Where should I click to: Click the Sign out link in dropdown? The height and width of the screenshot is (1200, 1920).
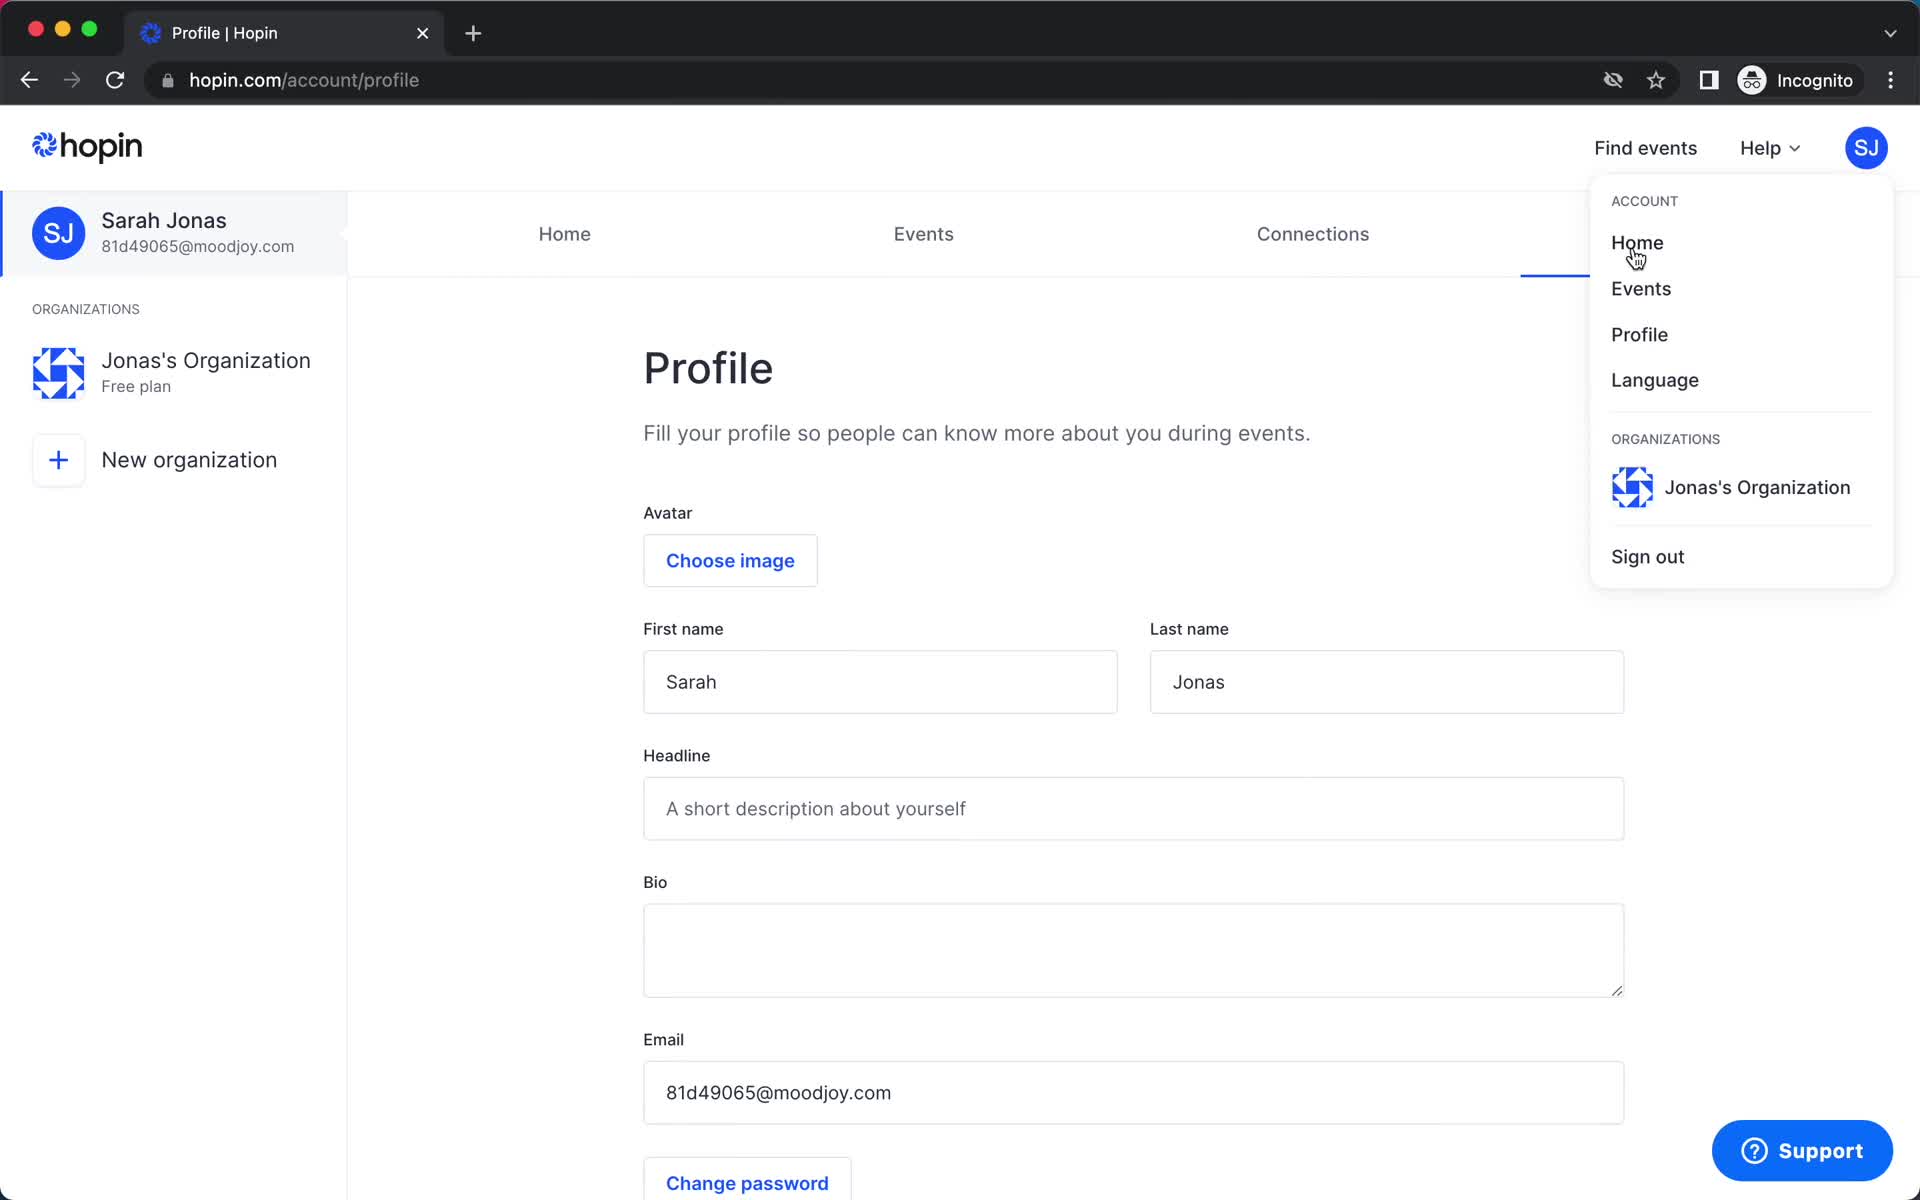(1648, 556)
